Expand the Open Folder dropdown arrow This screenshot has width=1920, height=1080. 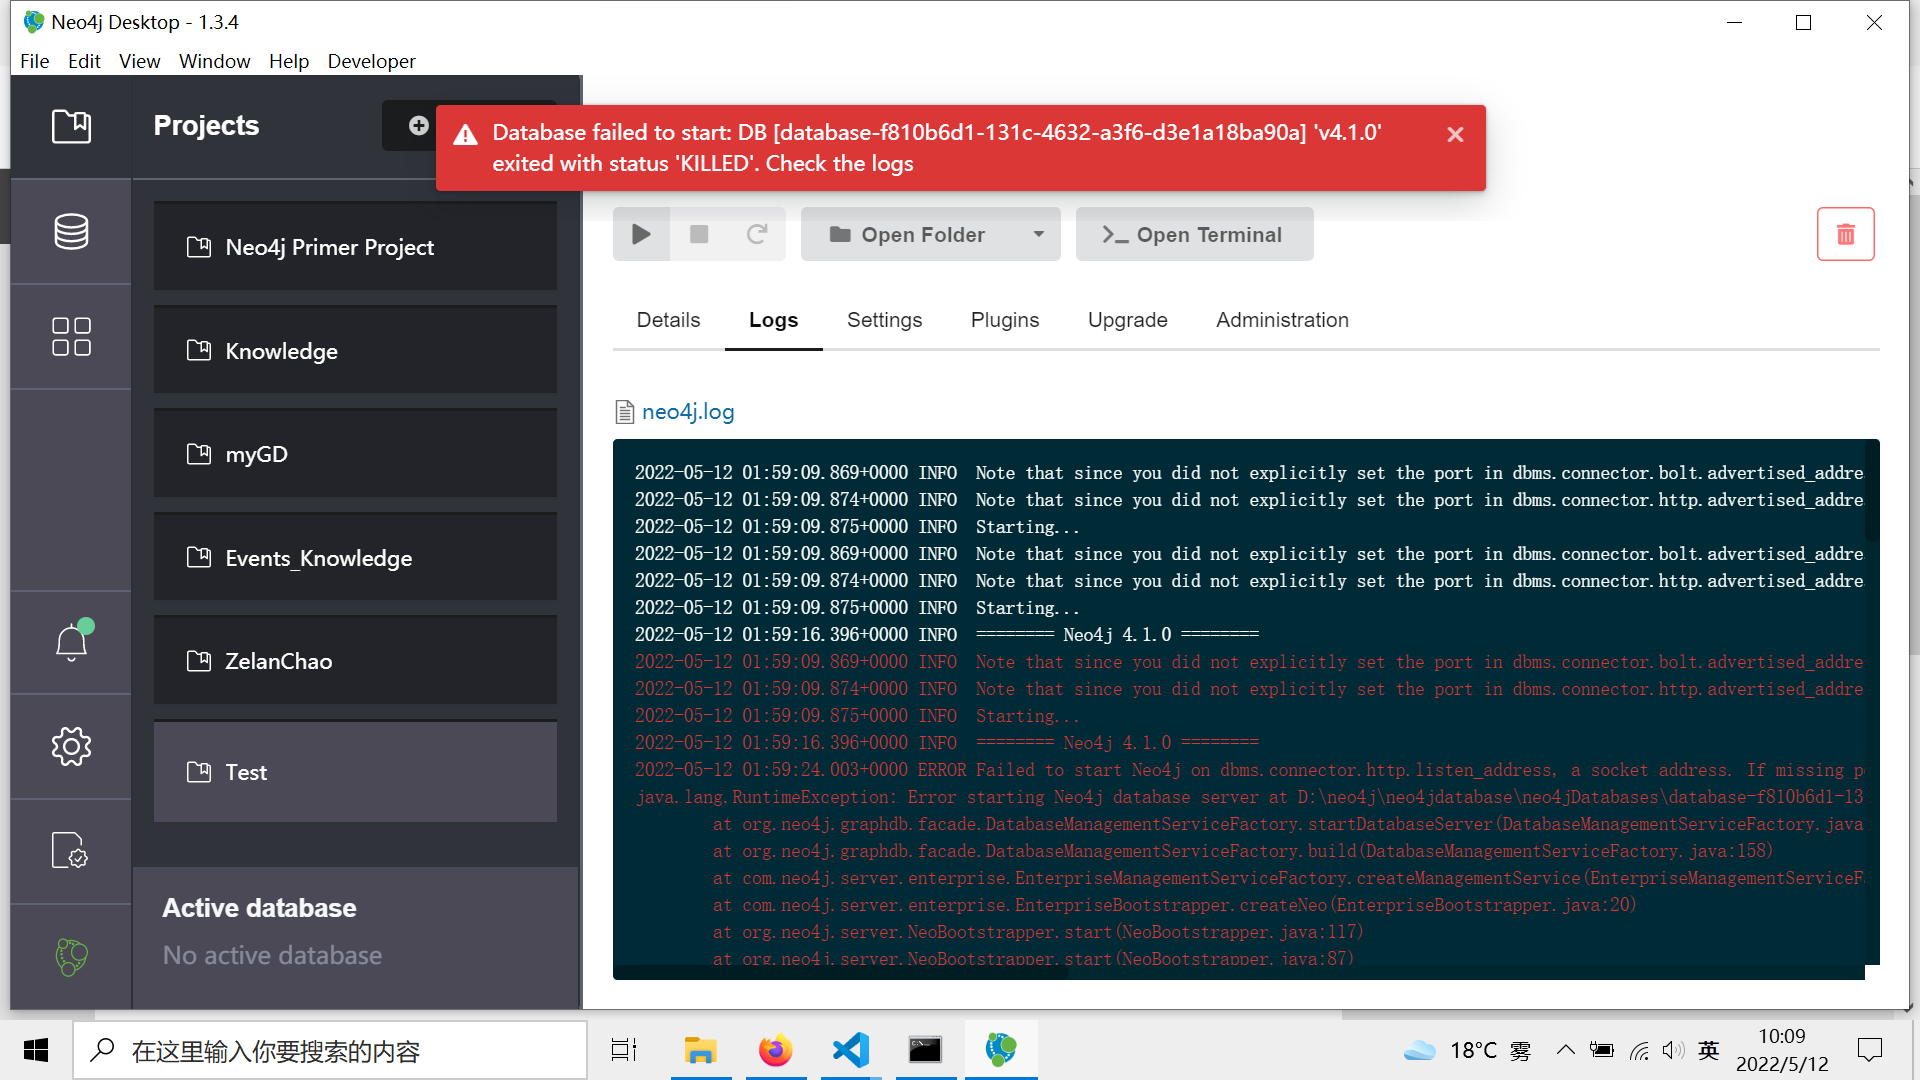click(x=1039, y=234)
